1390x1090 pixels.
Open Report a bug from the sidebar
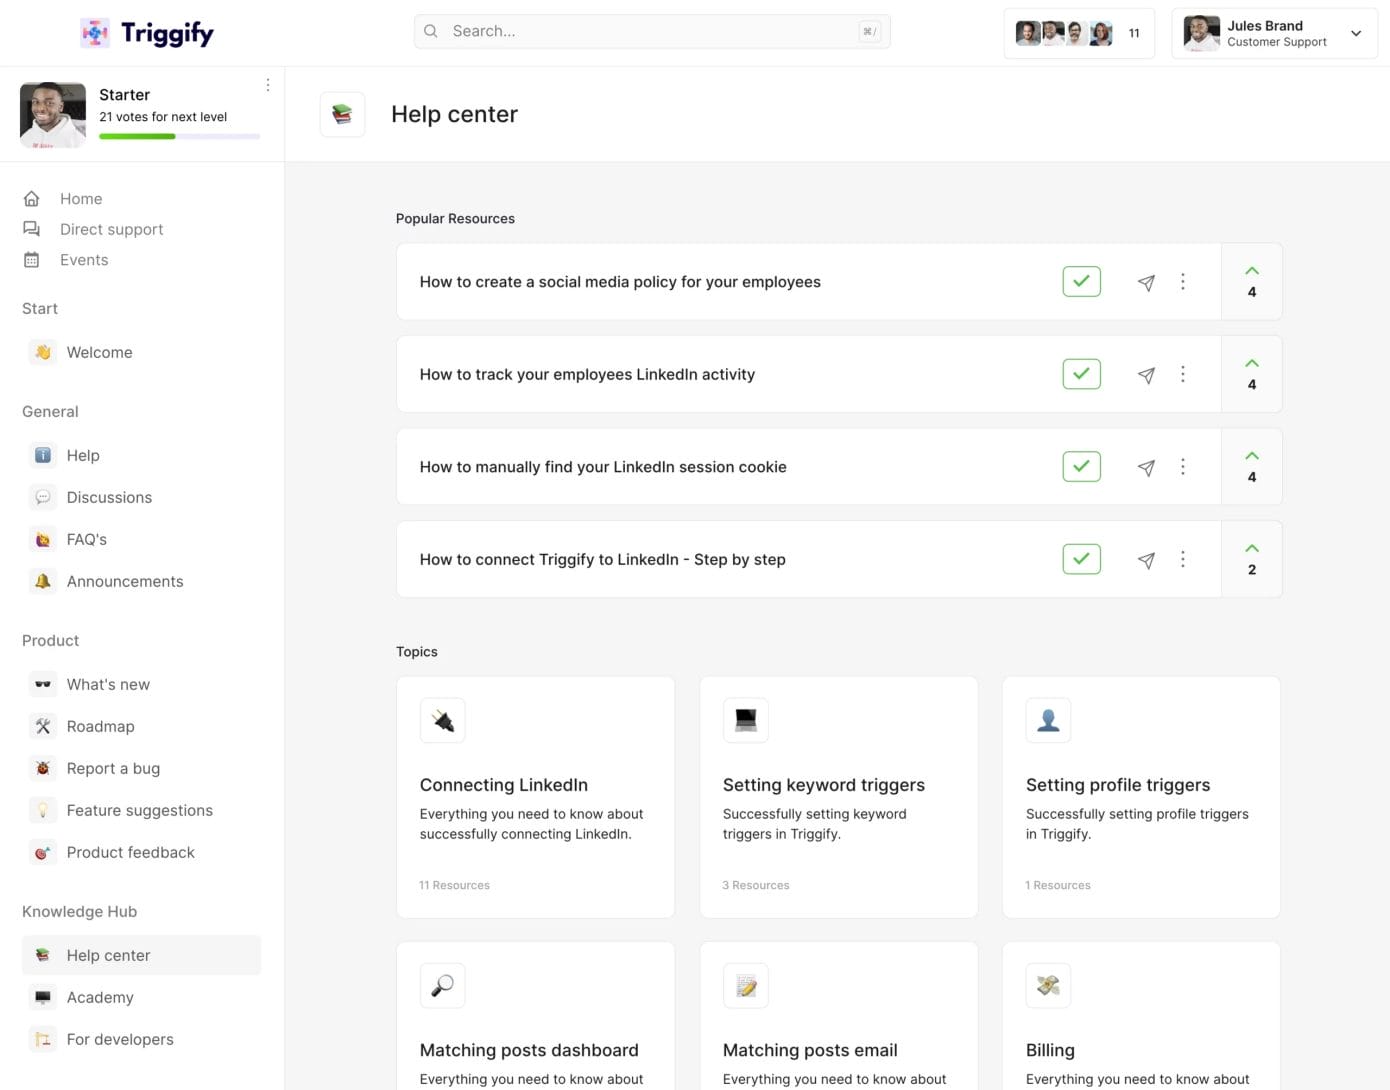tap(113, 768)
